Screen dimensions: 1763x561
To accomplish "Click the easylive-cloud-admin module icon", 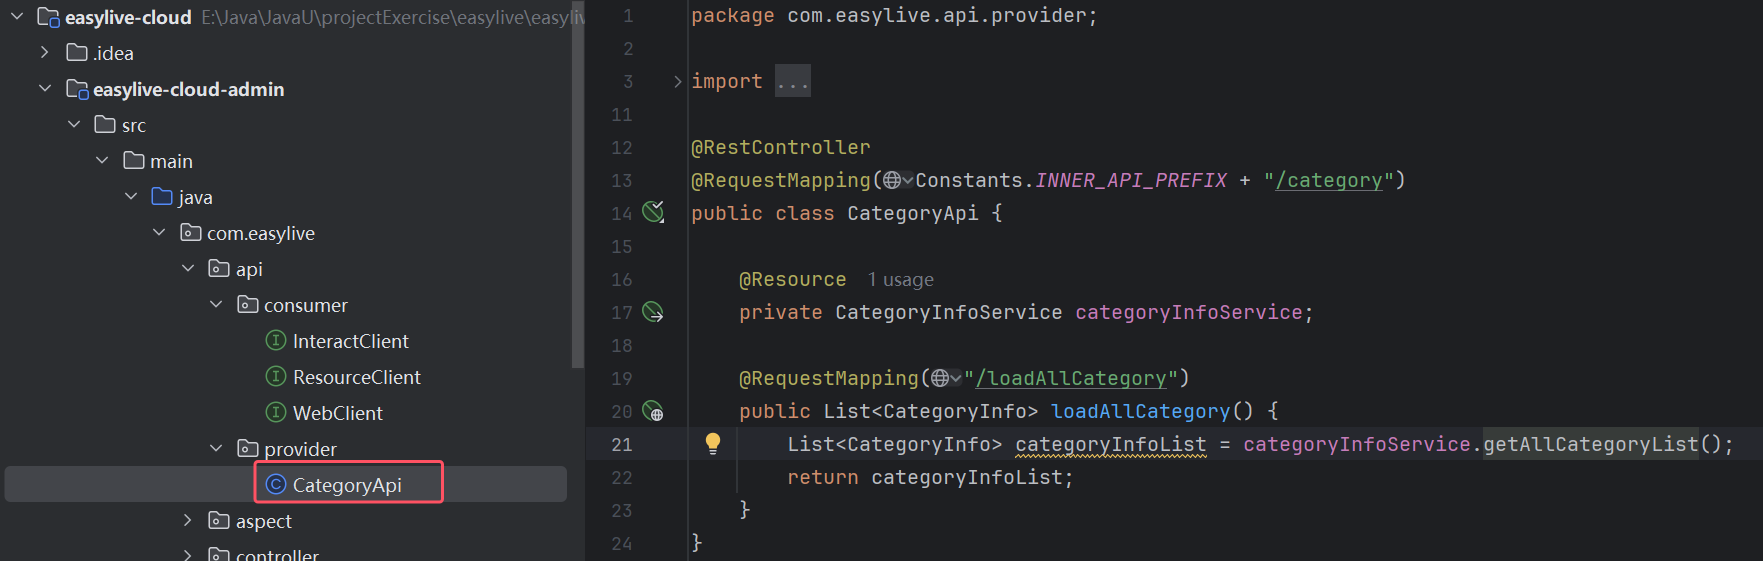I will (x=77, y=89).
